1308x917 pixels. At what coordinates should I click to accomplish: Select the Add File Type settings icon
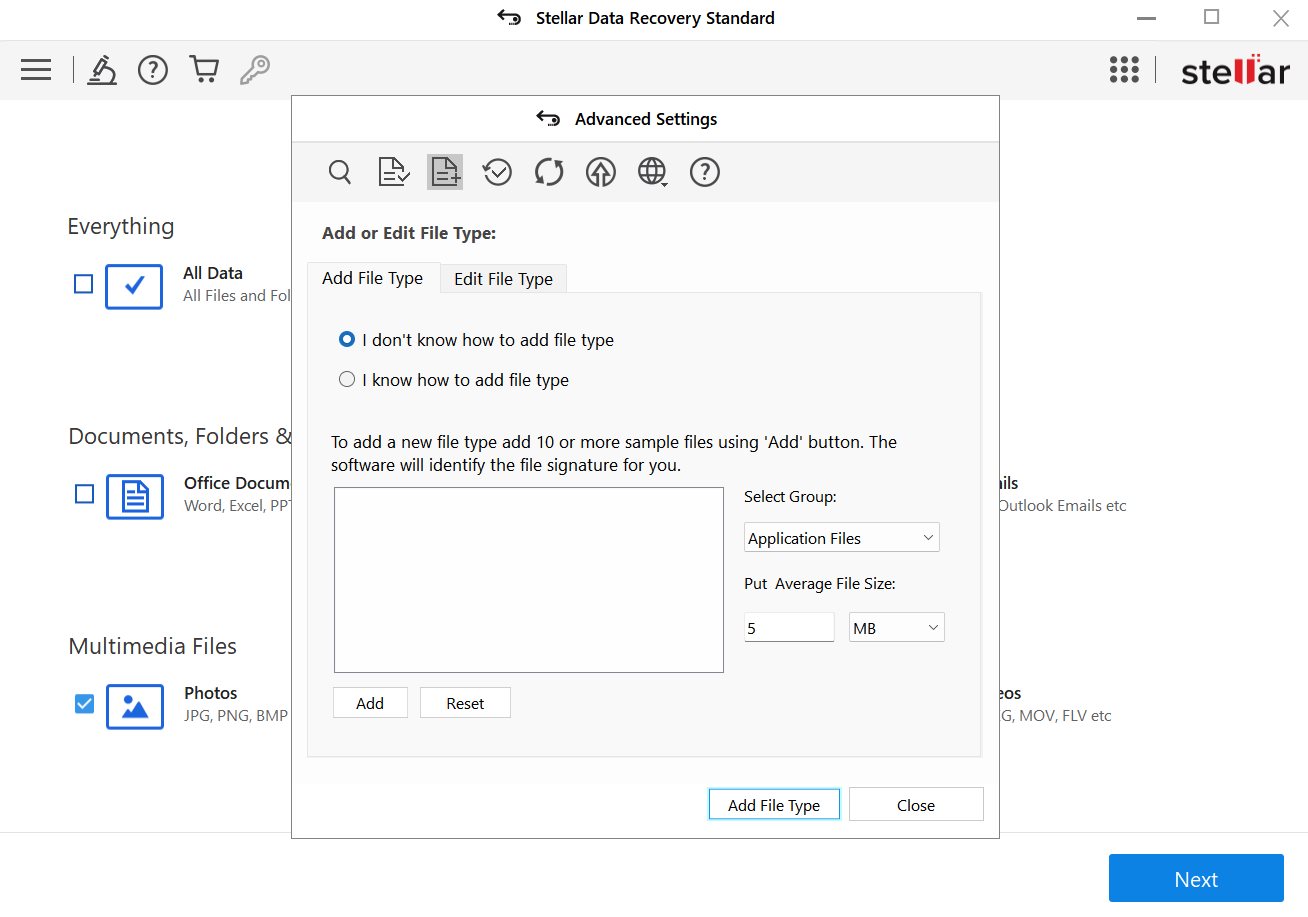point(444,171)
